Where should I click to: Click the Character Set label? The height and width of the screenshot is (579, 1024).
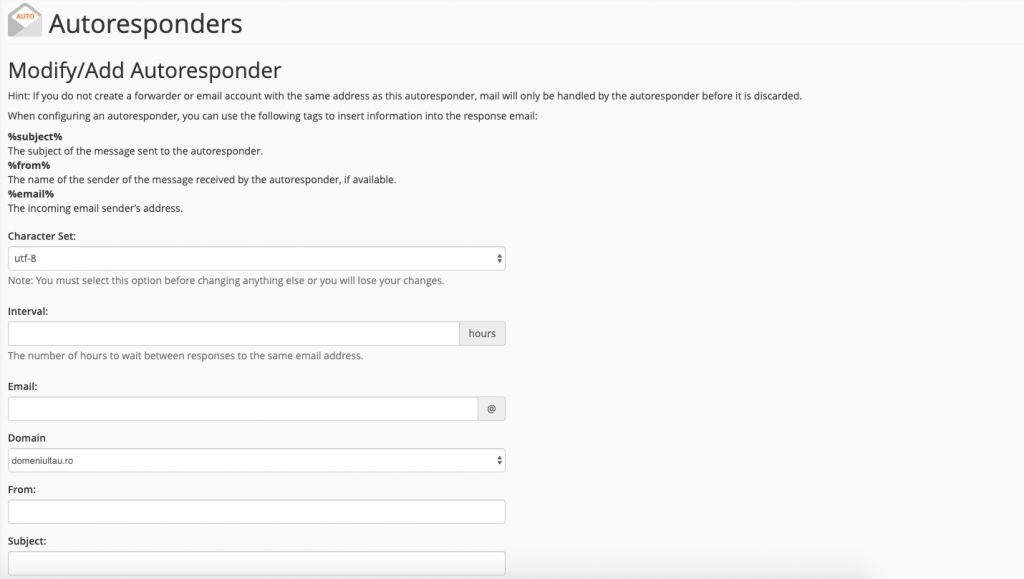click(42, 236)
